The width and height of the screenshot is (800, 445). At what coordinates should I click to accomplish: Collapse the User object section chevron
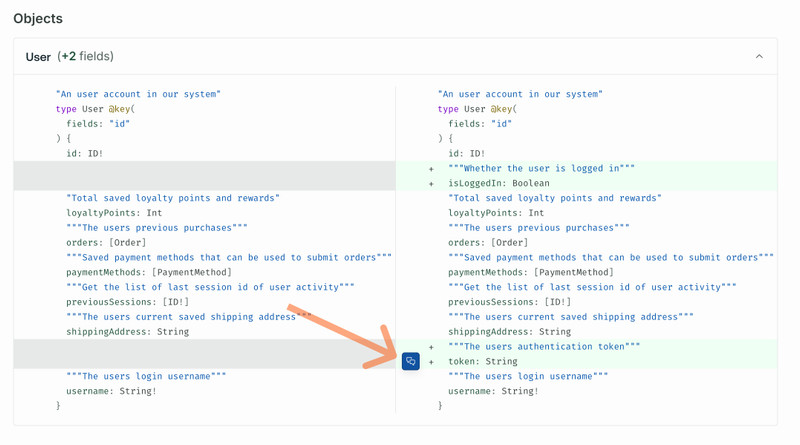coord(759,57)
